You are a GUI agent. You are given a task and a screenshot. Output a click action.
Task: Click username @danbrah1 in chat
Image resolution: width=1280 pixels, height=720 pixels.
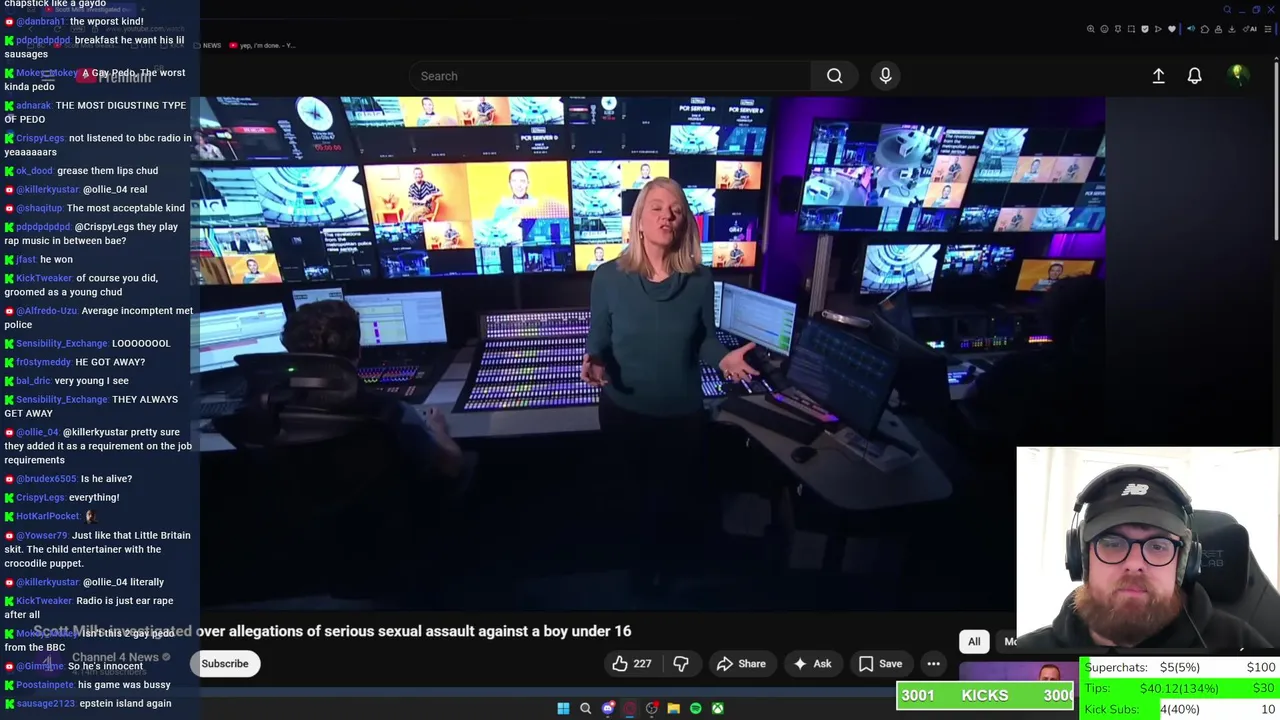tap(40, 21)
